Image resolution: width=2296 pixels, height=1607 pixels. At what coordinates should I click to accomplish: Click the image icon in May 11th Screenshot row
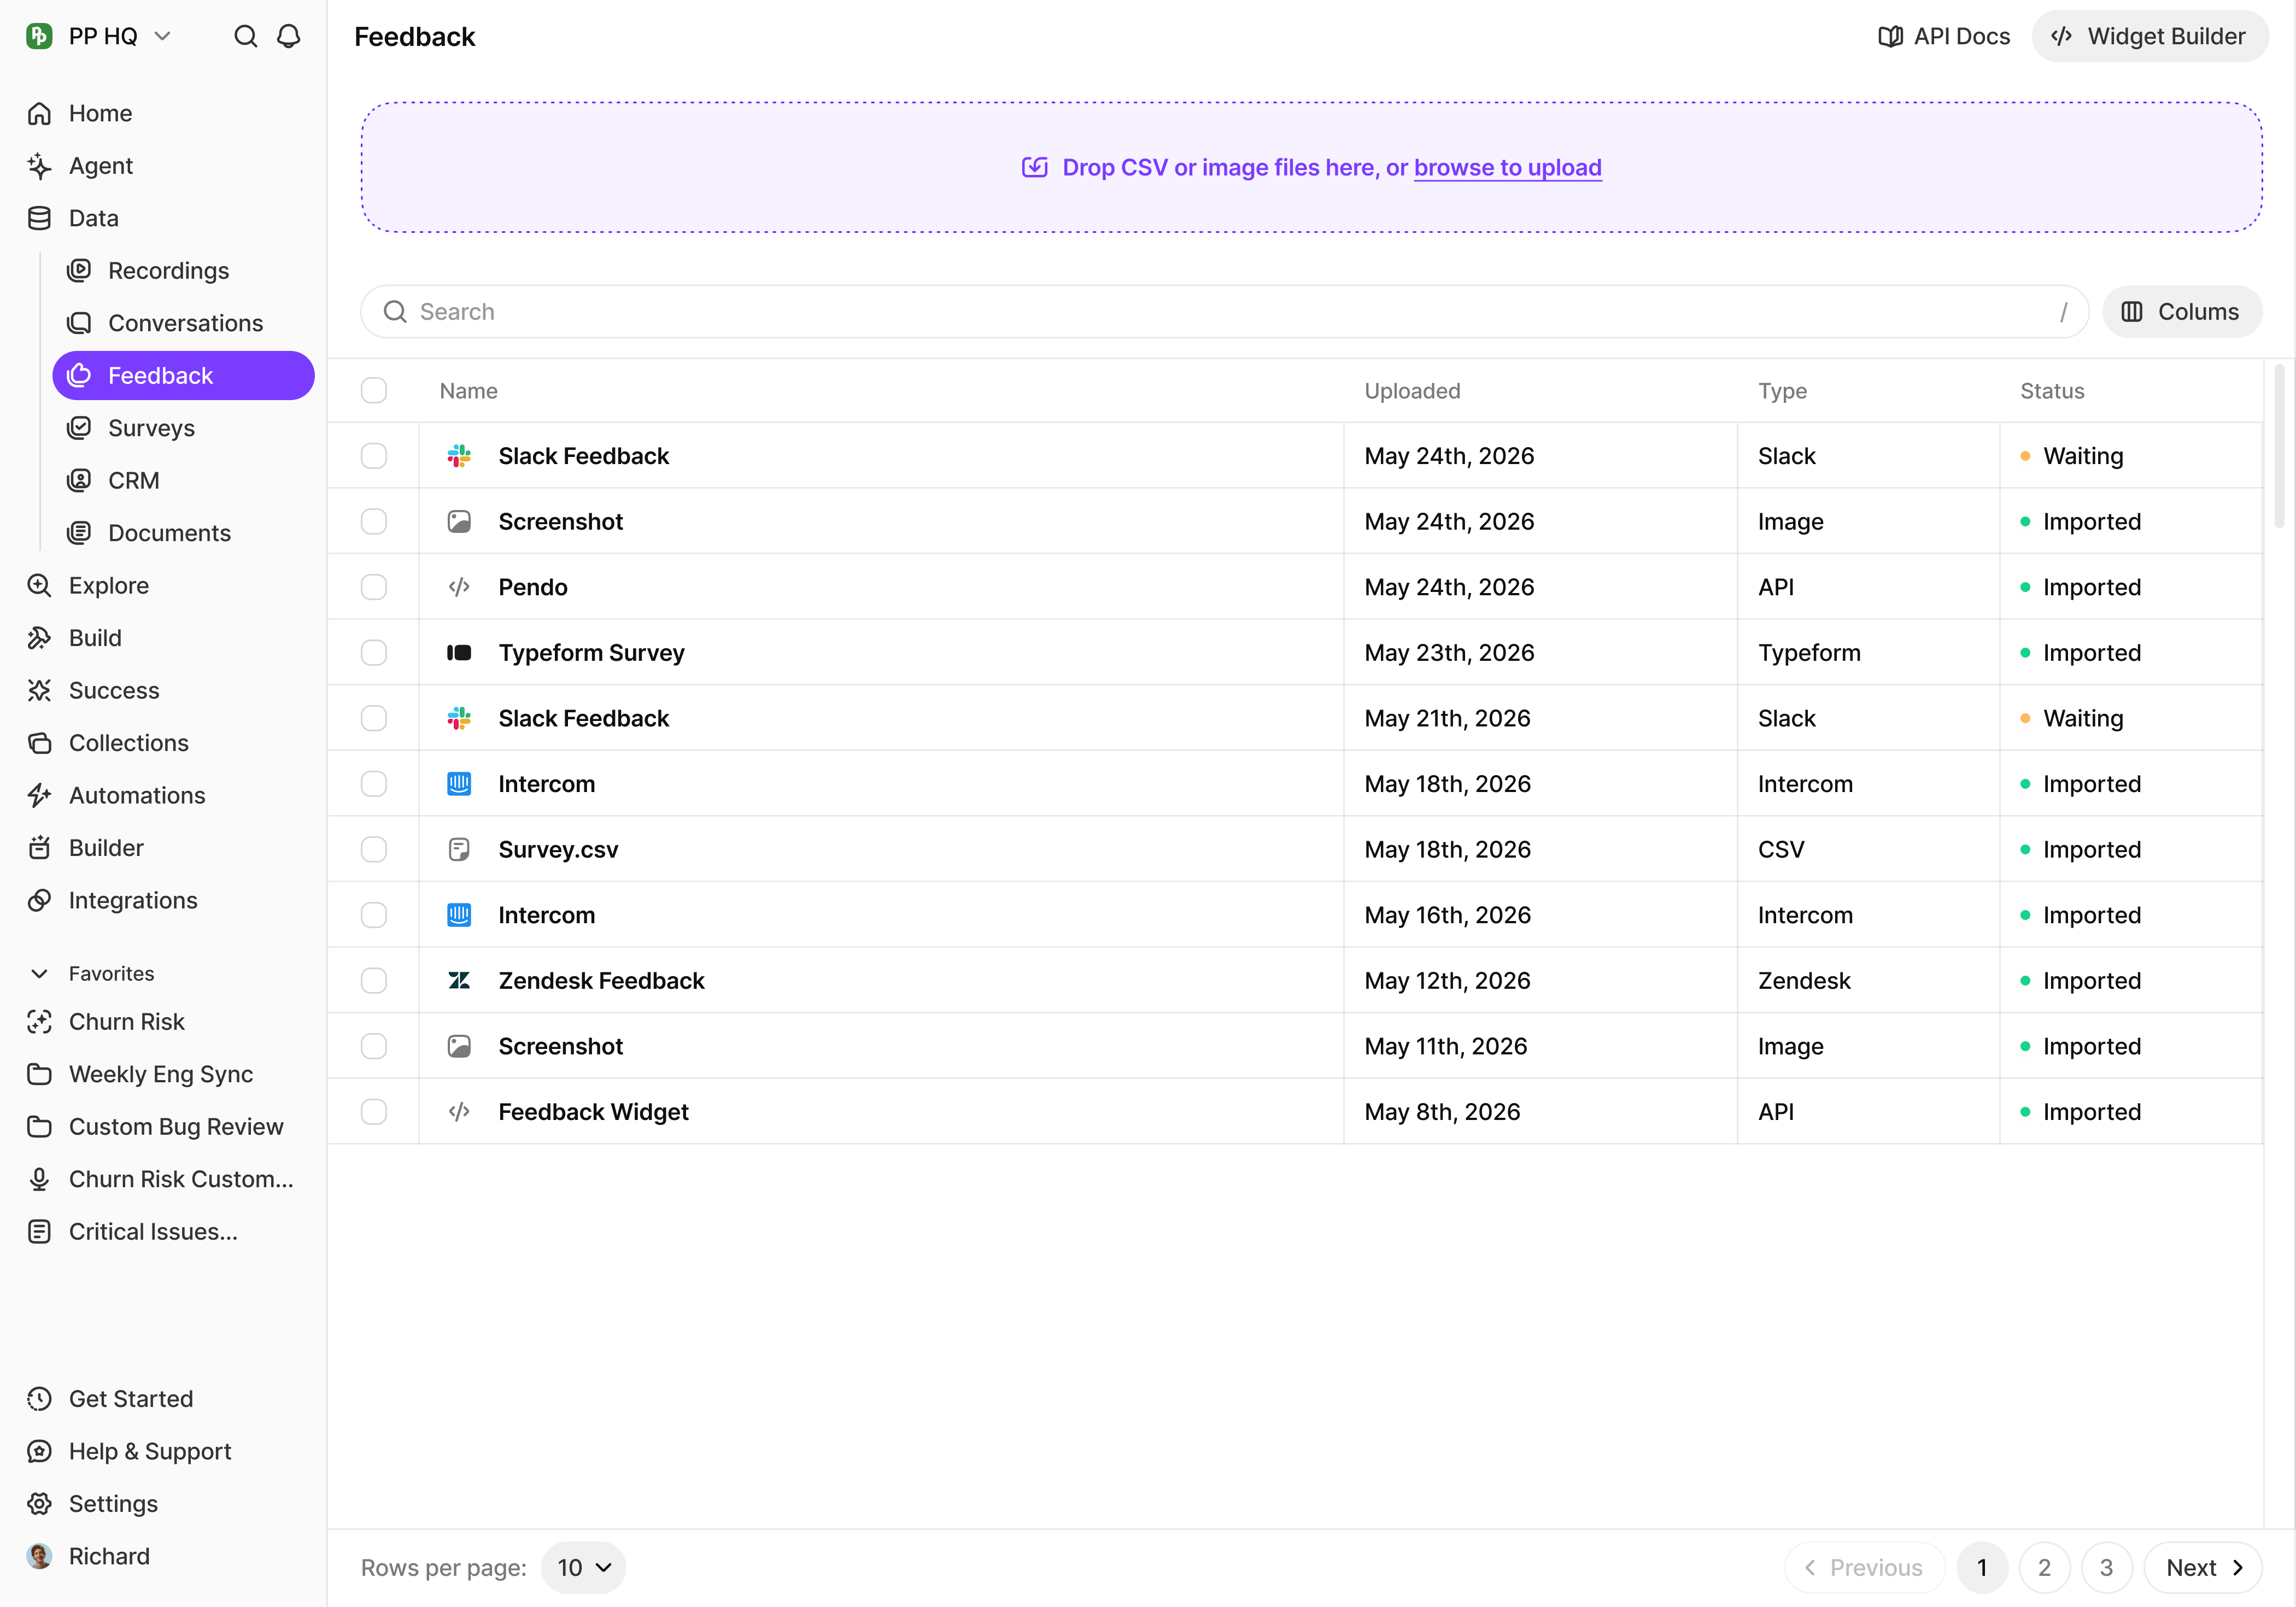(x=459, y=1047)
